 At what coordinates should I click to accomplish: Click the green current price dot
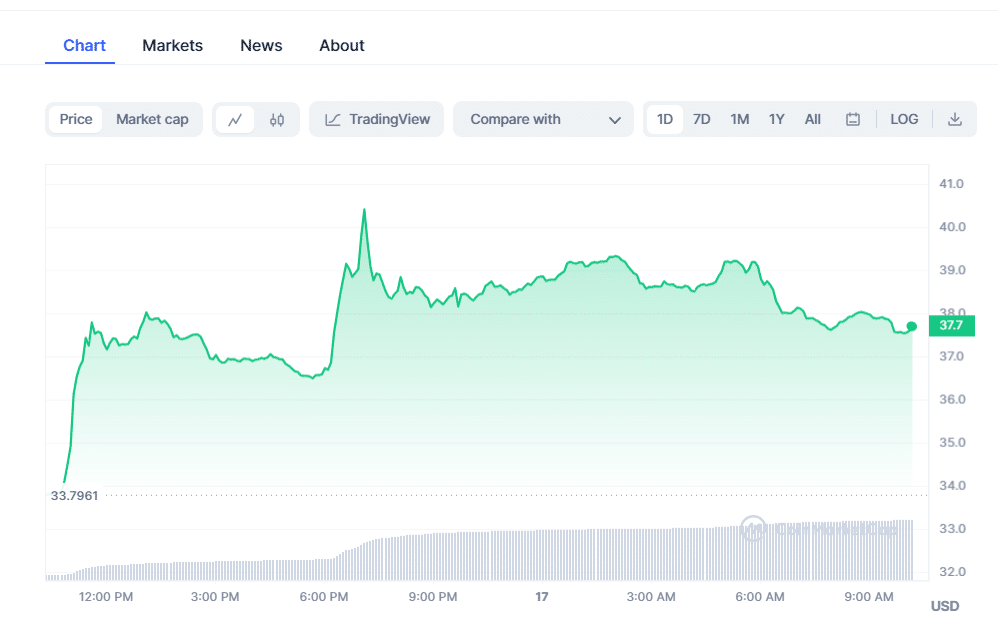(911, 326)
